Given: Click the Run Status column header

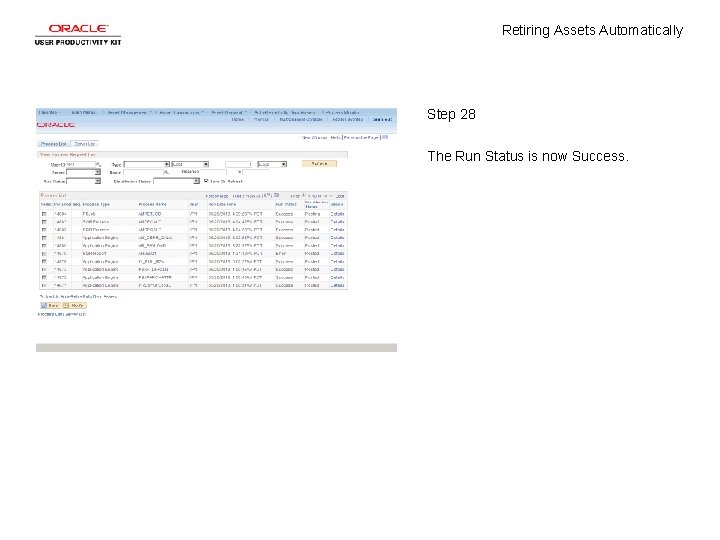Looking at the screenshot, I should (x=286, y=204).
